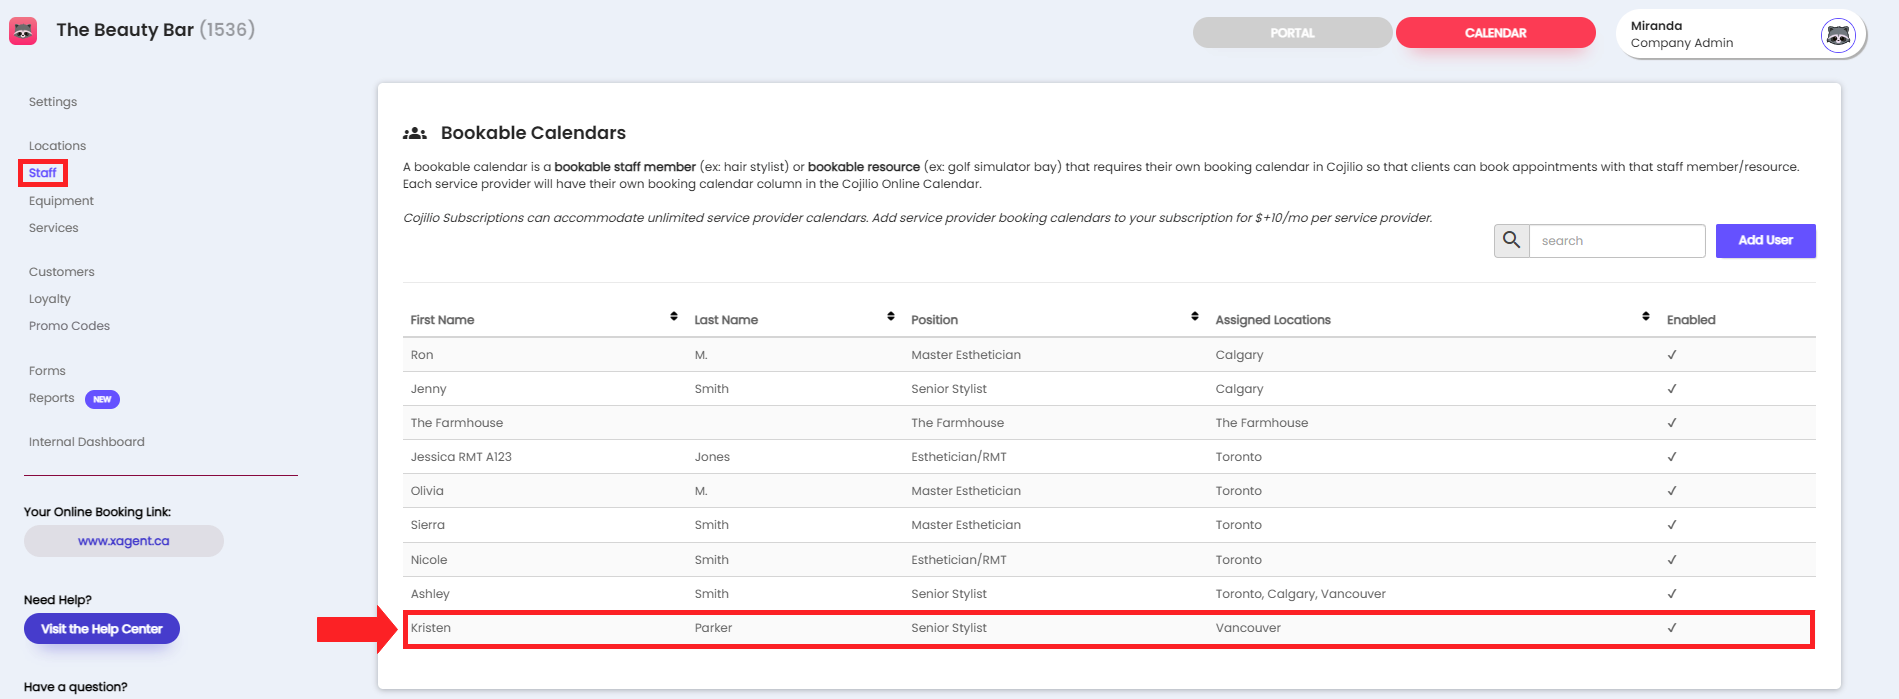Click Ron's Master Esthetician position cell
Image resolution: width=1899 pixels, height=699 pixels.
[x=966, y=355]
